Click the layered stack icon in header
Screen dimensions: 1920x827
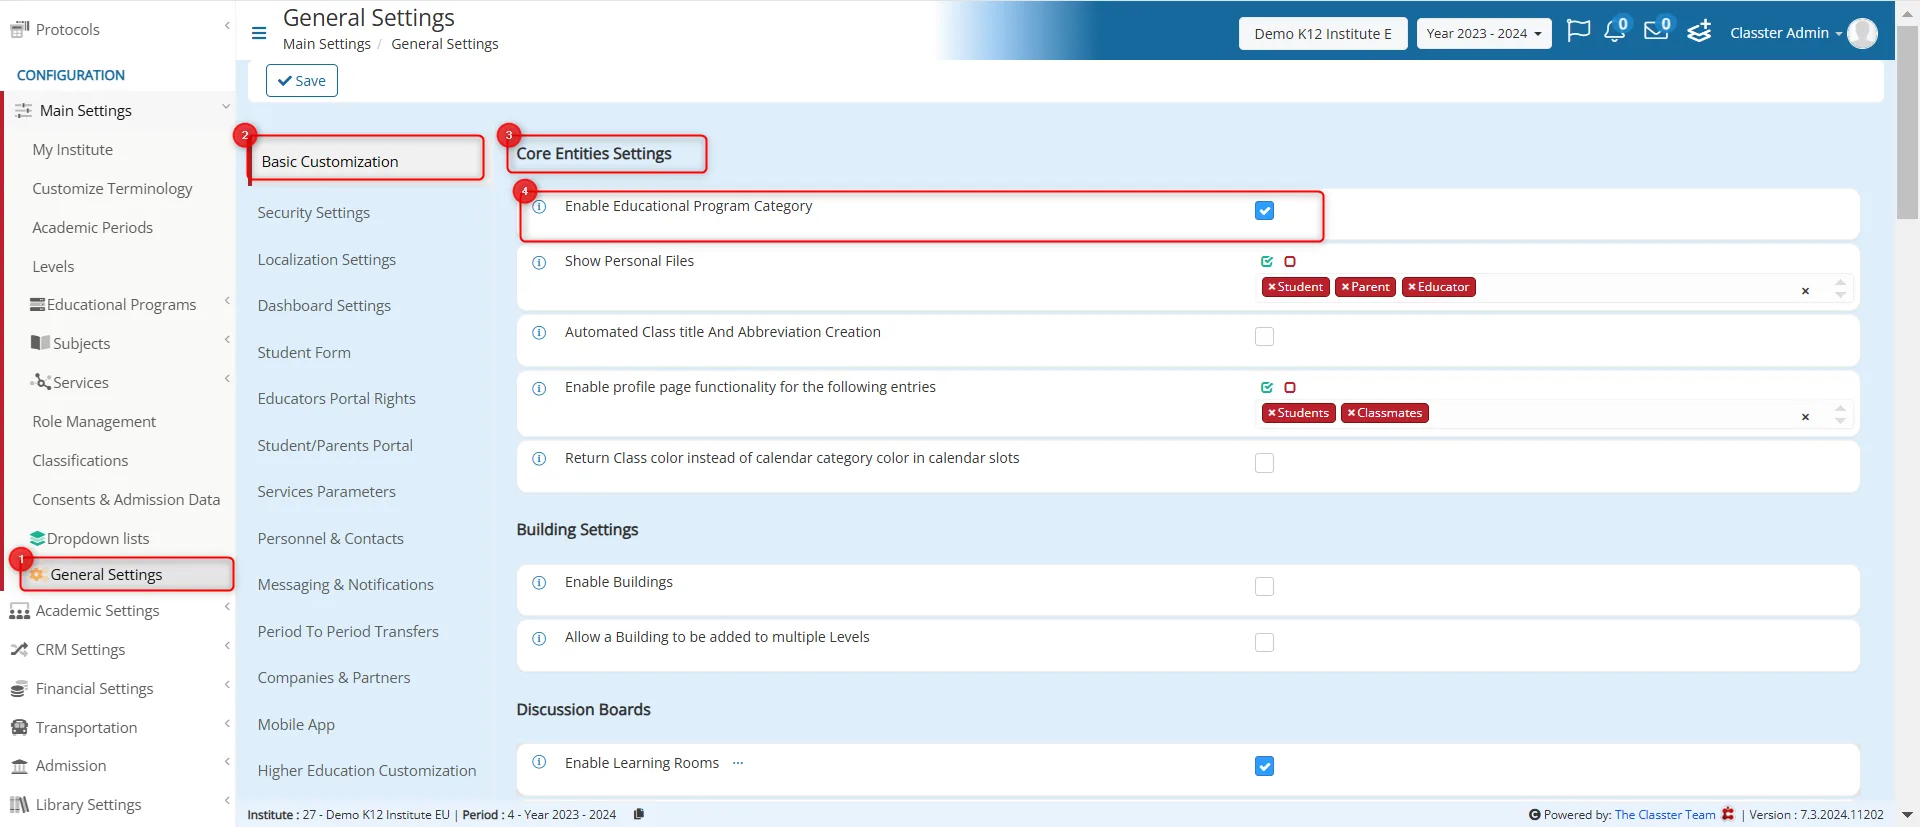pyautogui.click(x=1699, y=32)
